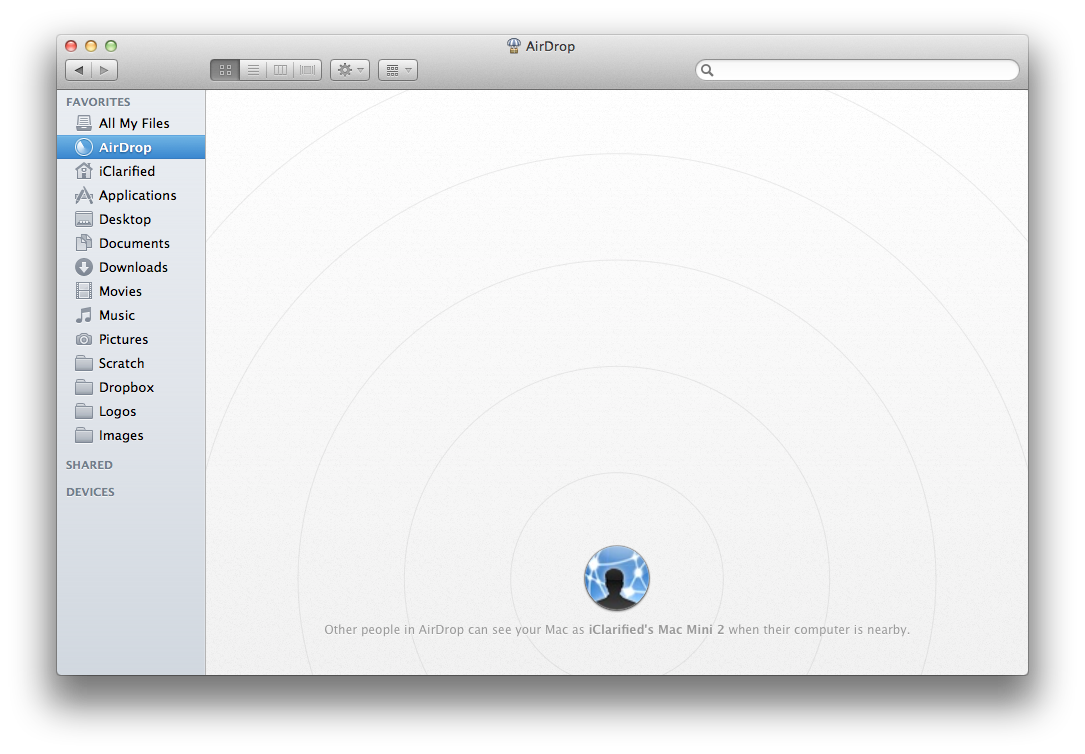Open Desktop in the sidebar
The width and height of the screenshot is (1085, 754).
[131, 219]
